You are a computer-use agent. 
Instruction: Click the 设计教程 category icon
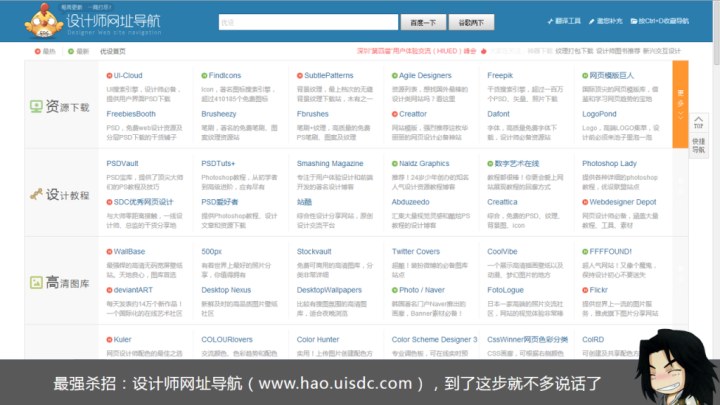point(36,195)
